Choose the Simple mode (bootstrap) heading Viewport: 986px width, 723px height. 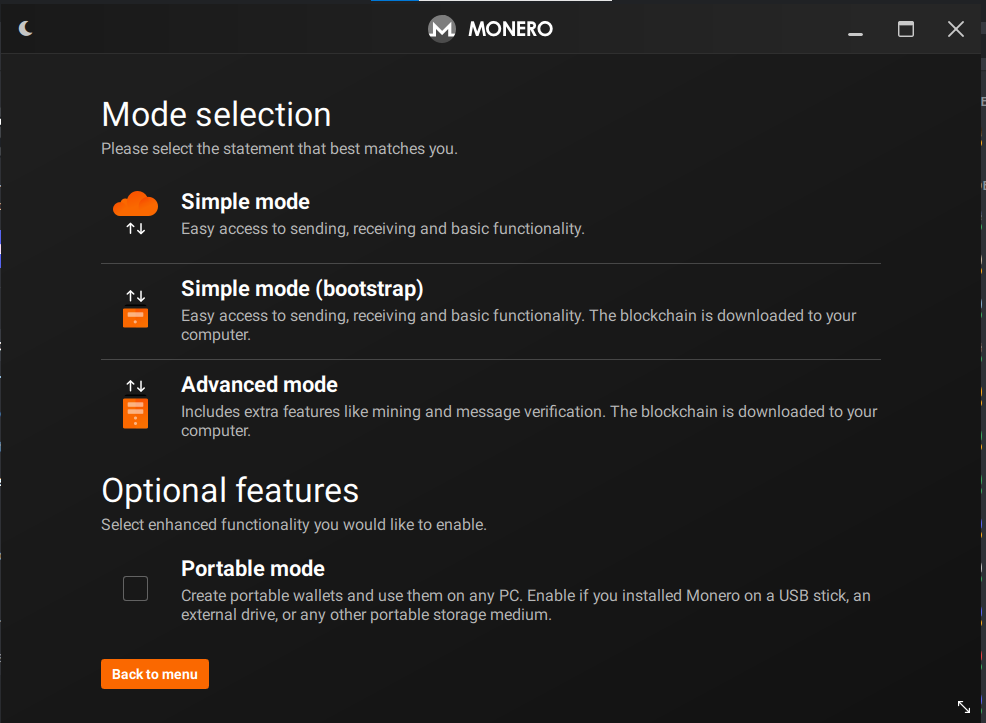[302, 289]
